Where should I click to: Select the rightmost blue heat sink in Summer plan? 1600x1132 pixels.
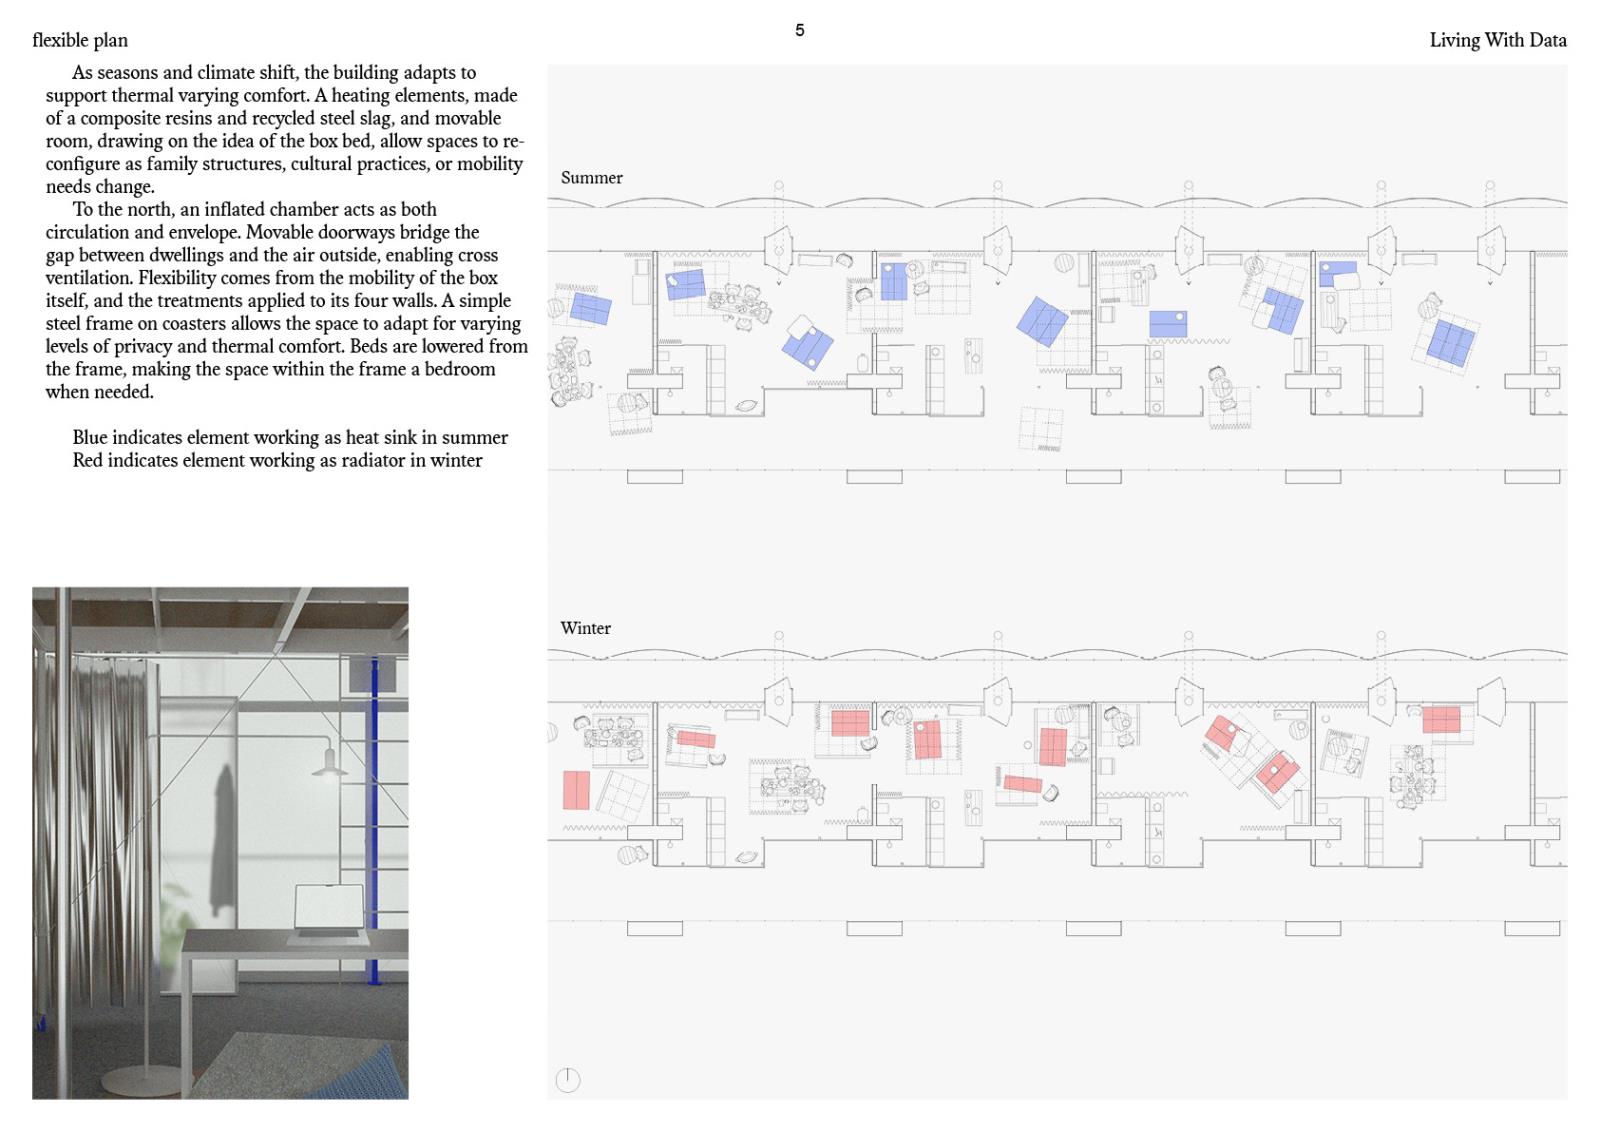tap(1451, 341)
